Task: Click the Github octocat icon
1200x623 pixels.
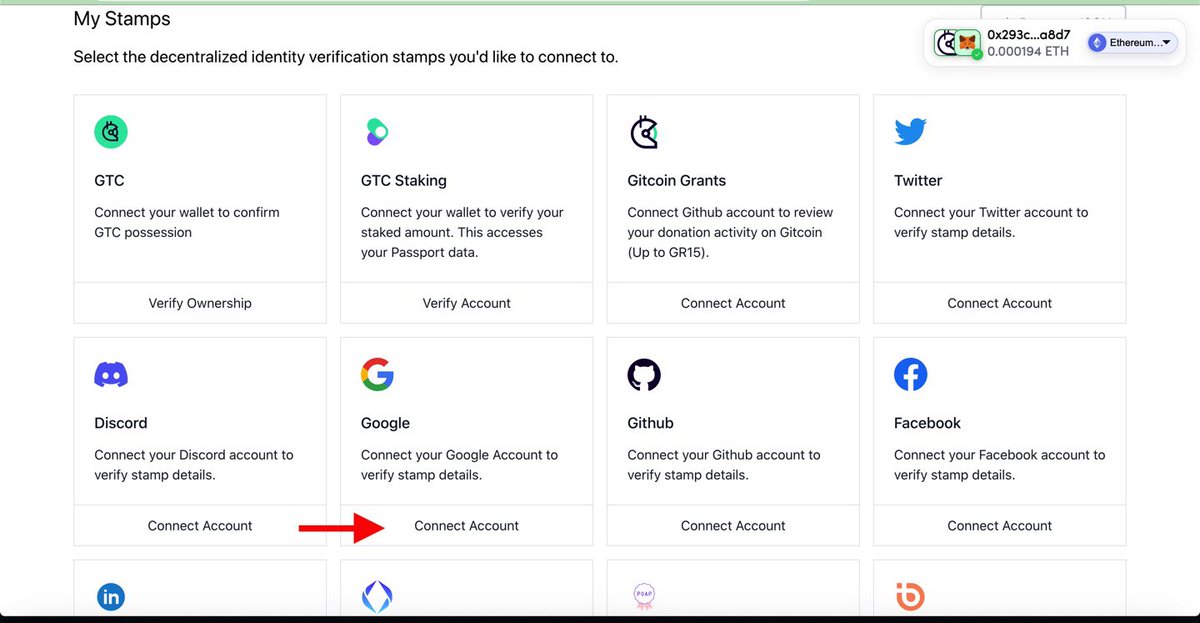Action: click(644, 375)
